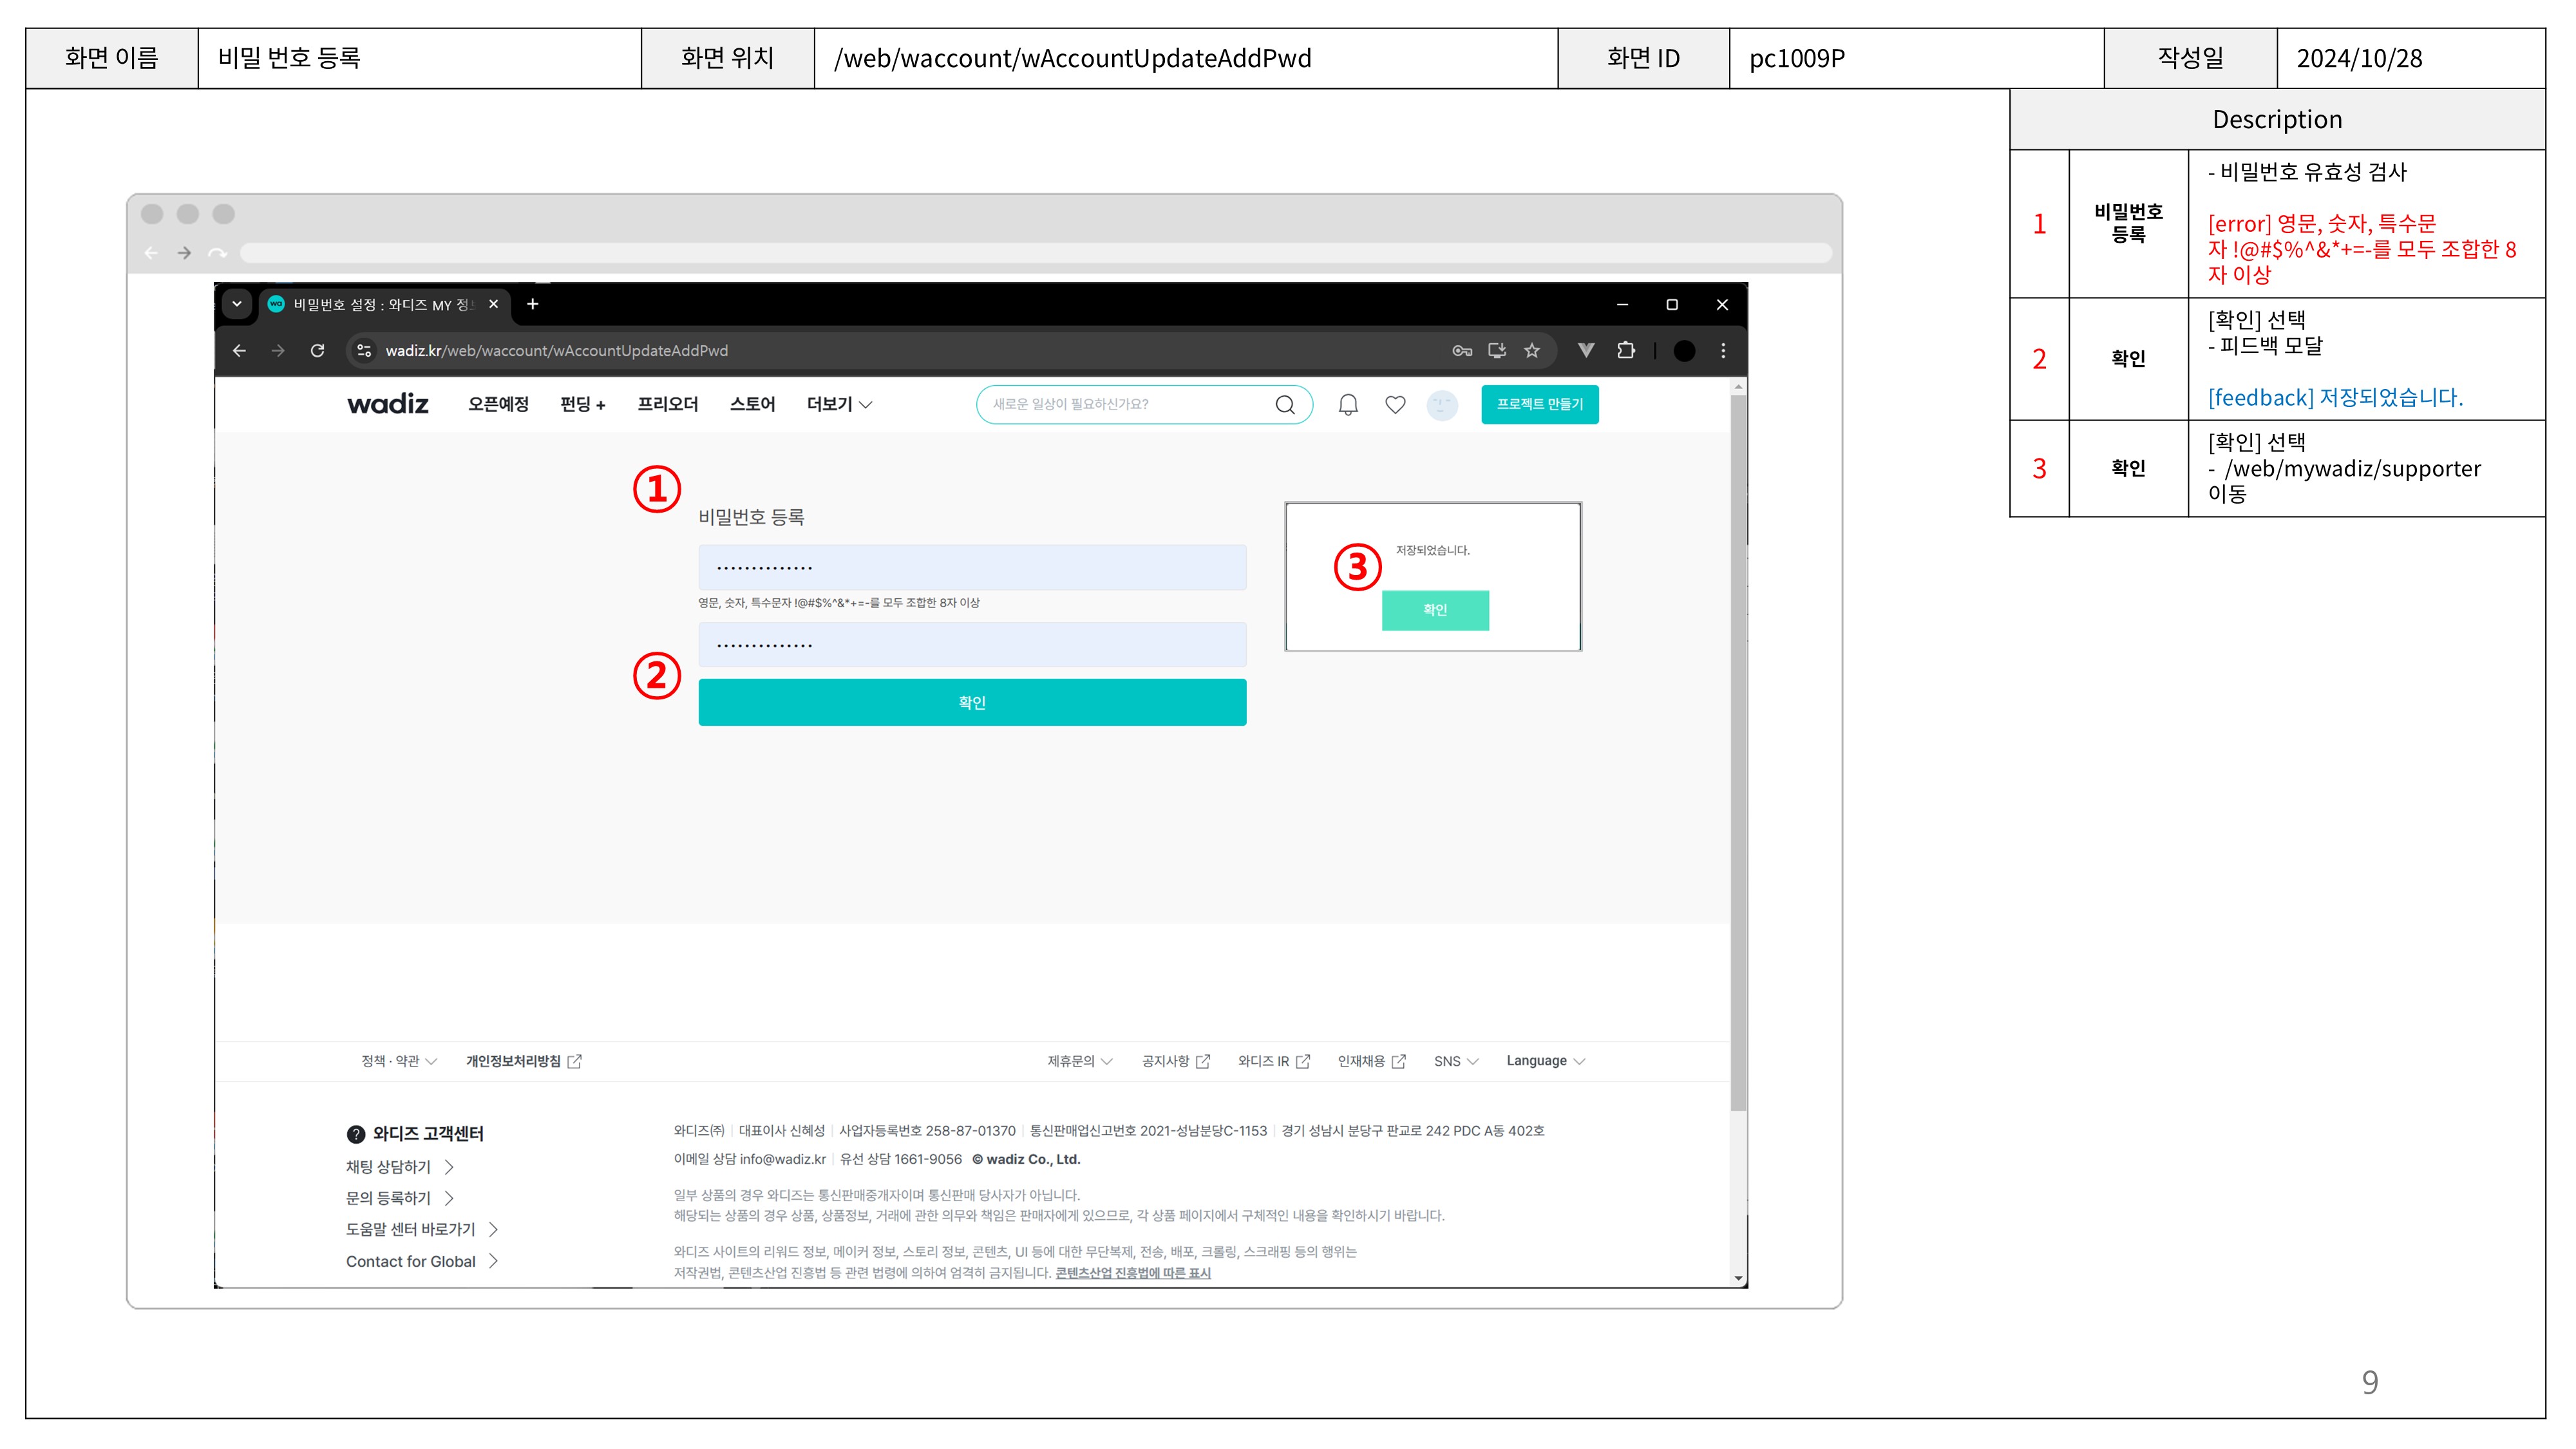Open the browser extensions puzzle icon
Image resolution: width=2576 pixels, height=1449 pixels.
coord(1626,351)
